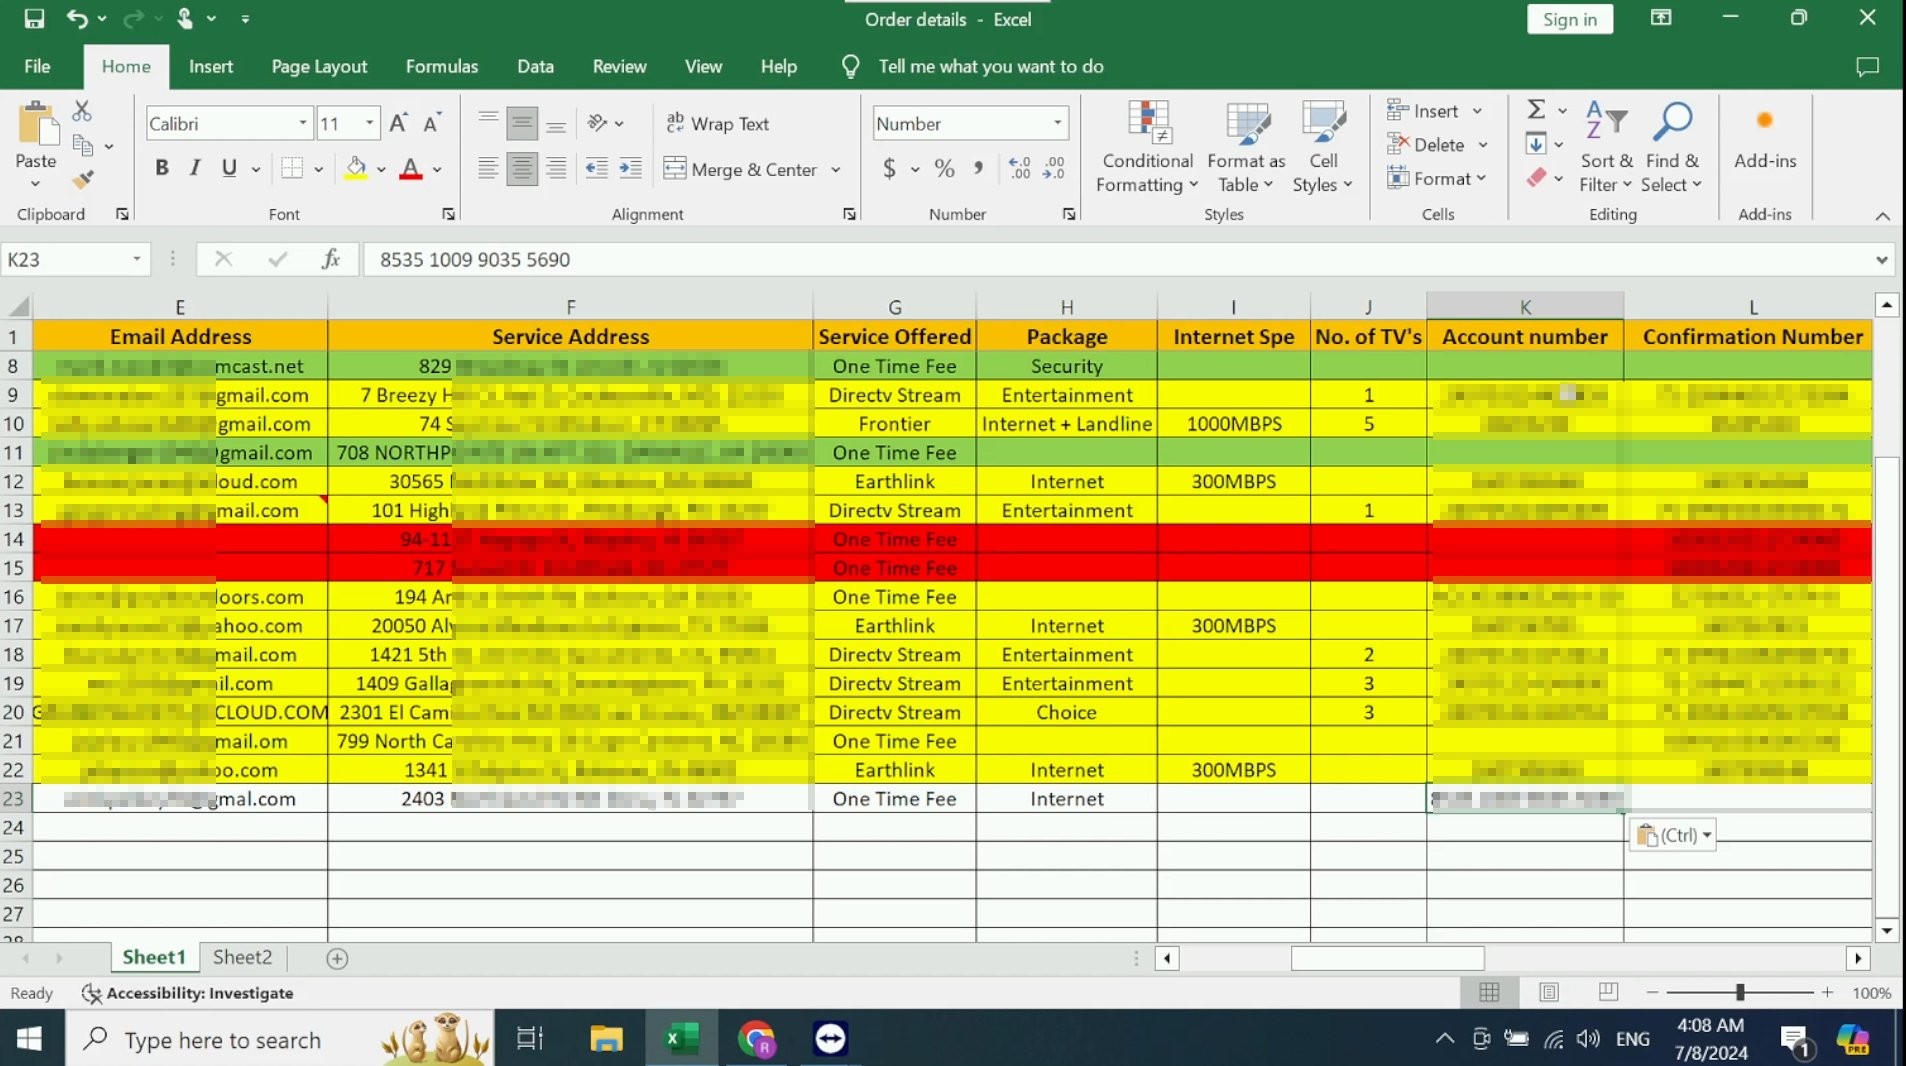Expand the Merge & Center dropdown arrow
Image resolution: width=1906 pixels, height=1066 pixels.
point(835,169)
